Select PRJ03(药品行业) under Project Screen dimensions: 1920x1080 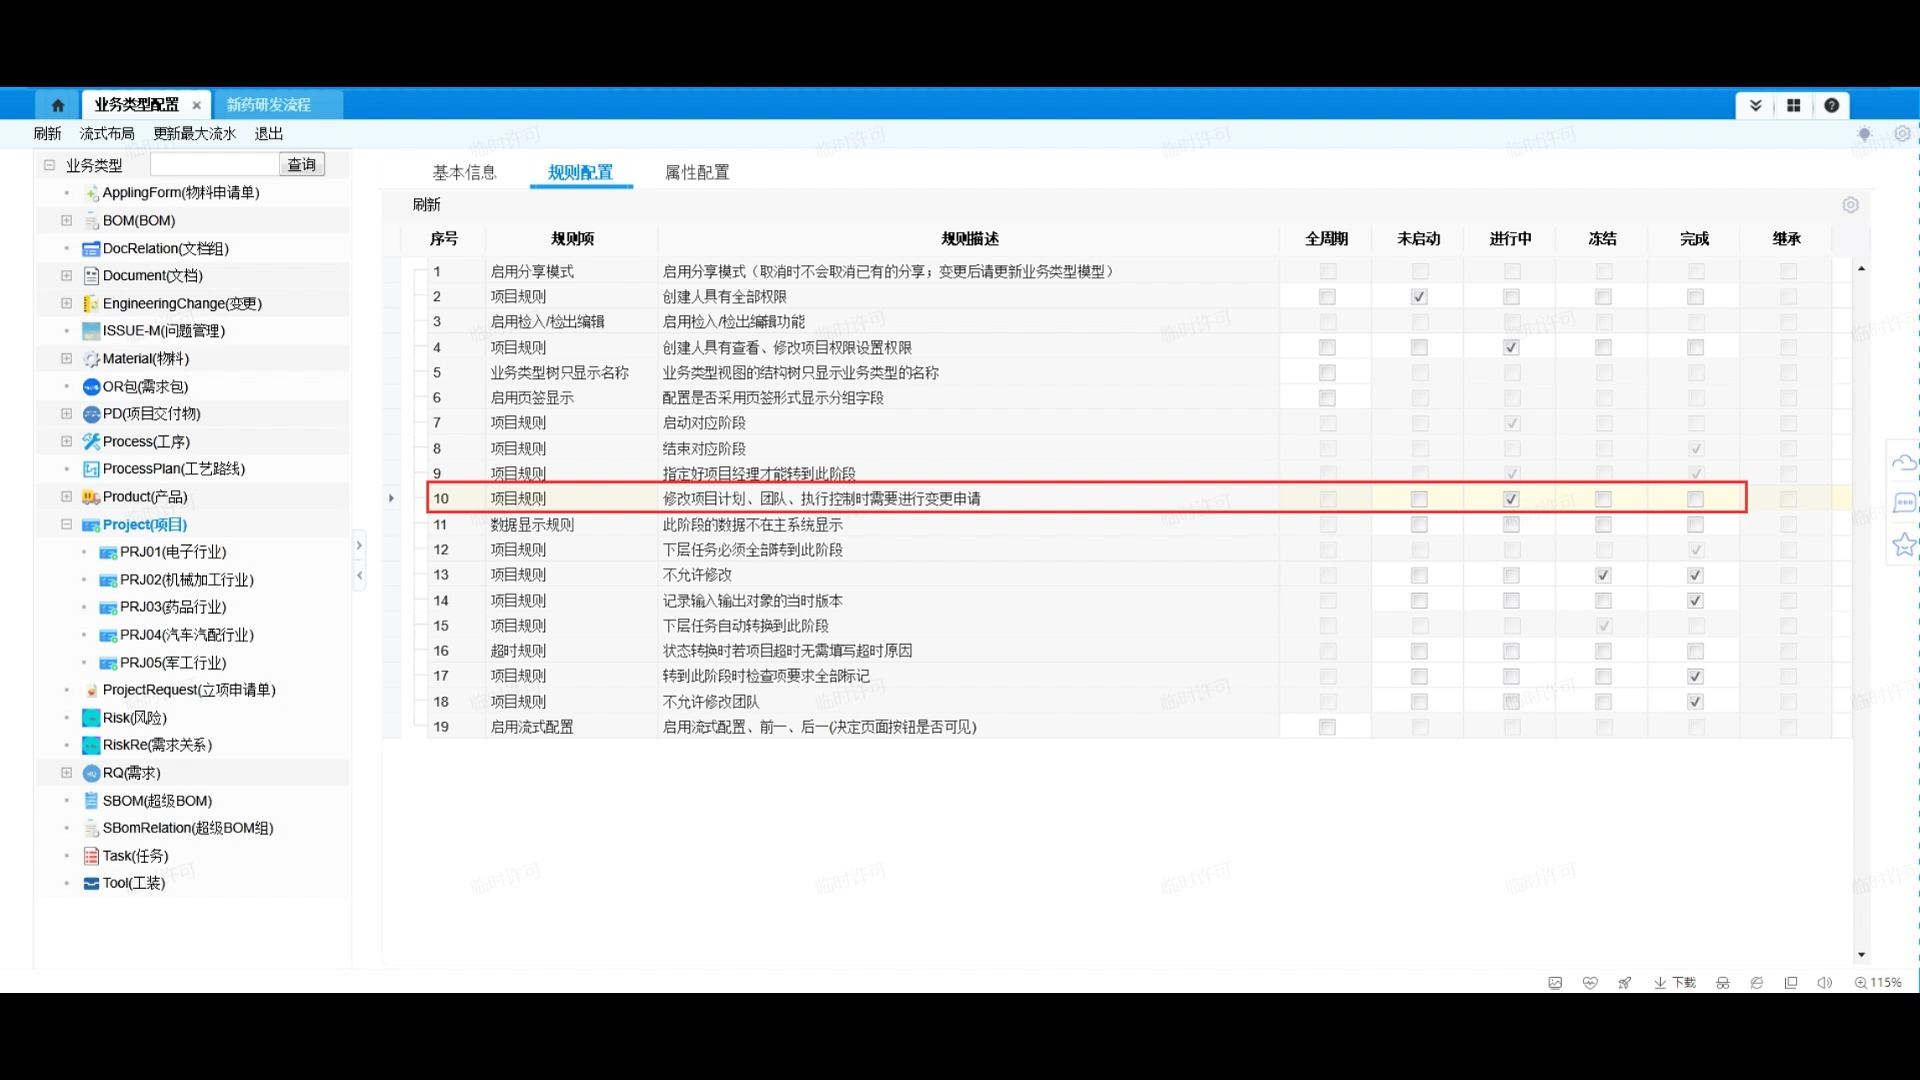click(173, 607)
